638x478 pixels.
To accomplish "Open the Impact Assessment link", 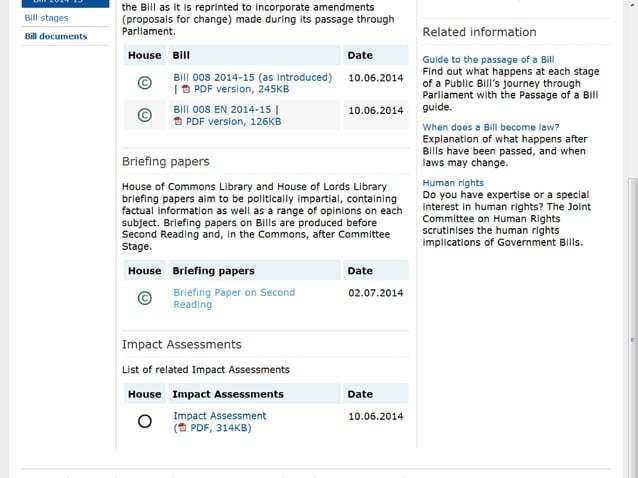I will (x=219, y=415).
